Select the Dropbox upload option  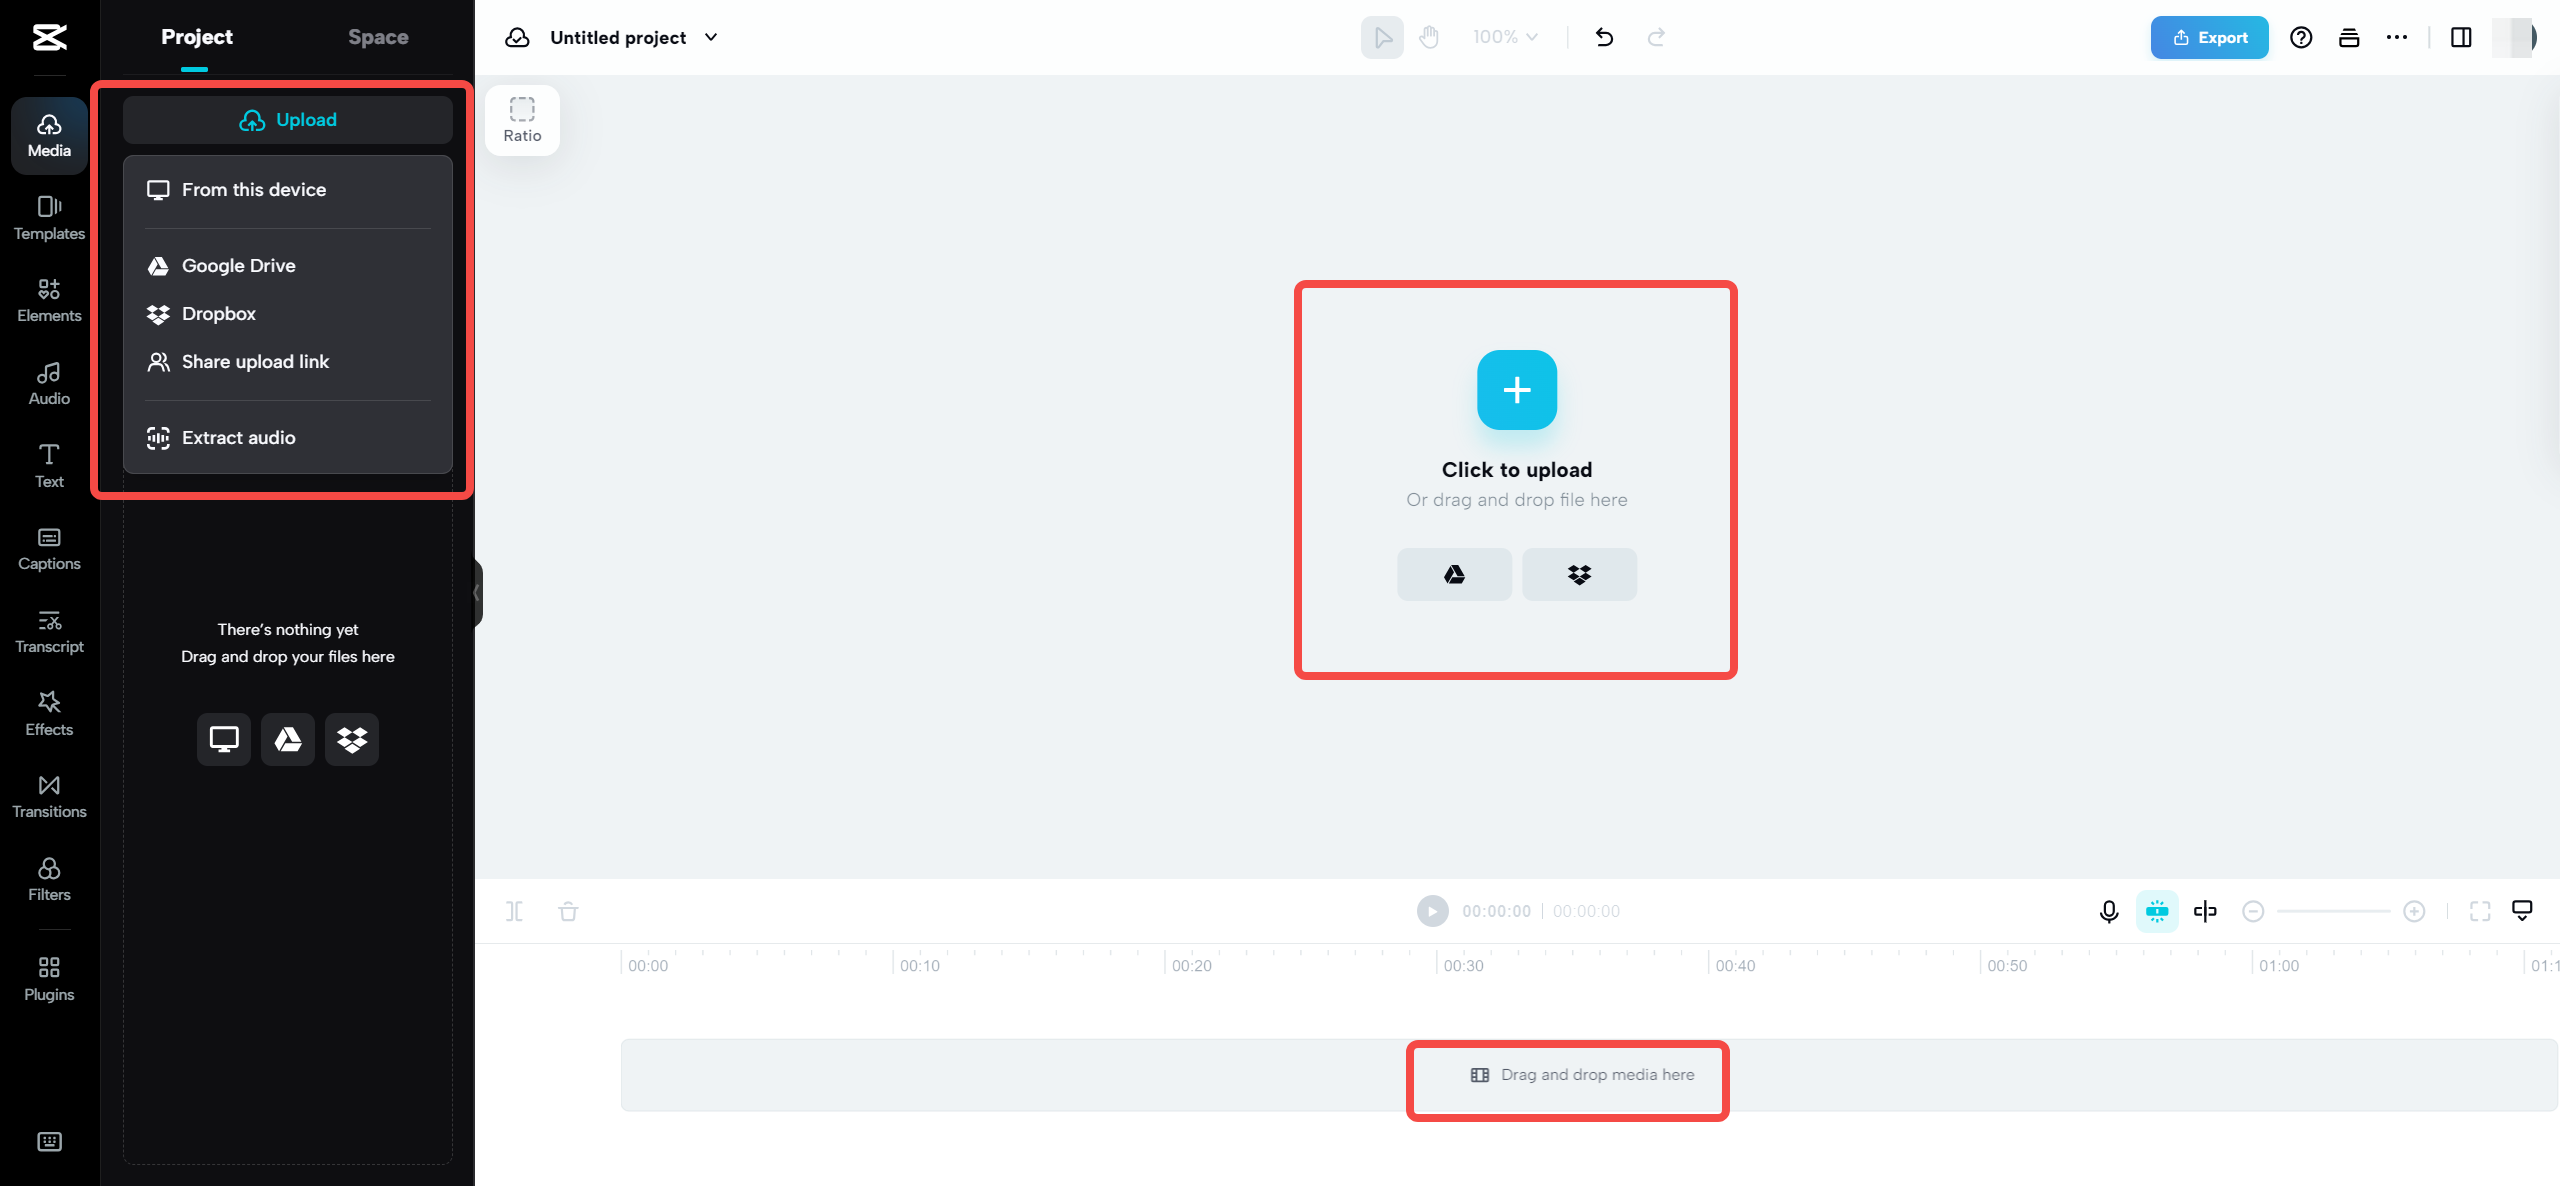pyautogui.click(x=217, y=314)
